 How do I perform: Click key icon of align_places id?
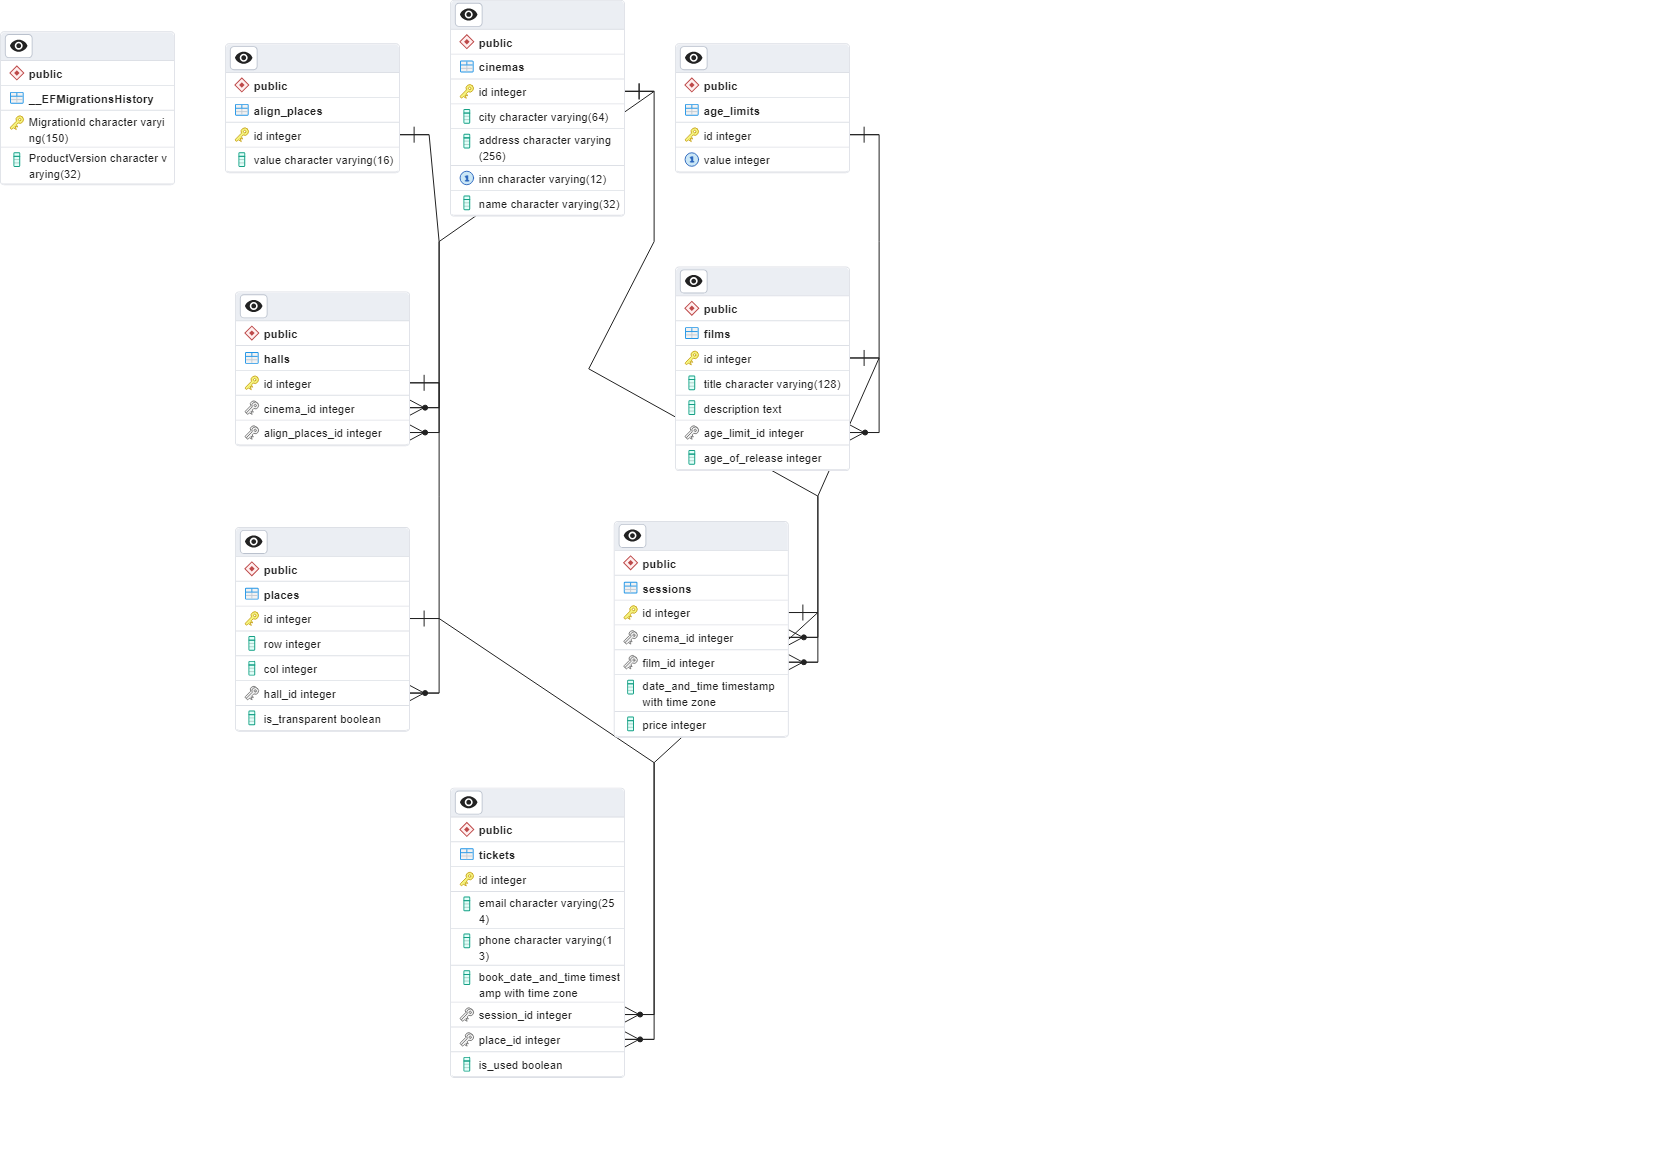coord(241,136)
